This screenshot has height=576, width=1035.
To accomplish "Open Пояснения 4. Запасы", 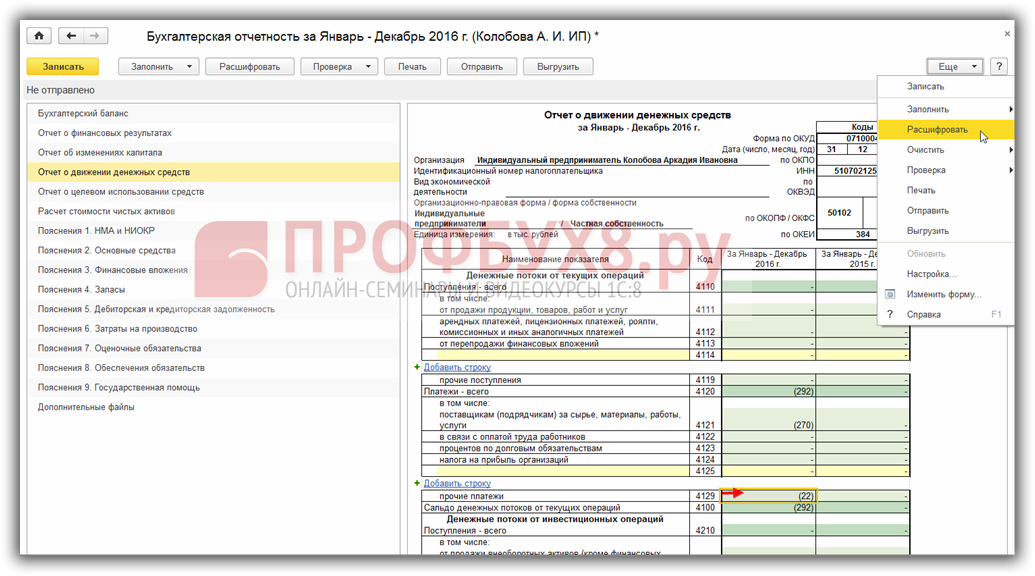I will click(213, 290).
